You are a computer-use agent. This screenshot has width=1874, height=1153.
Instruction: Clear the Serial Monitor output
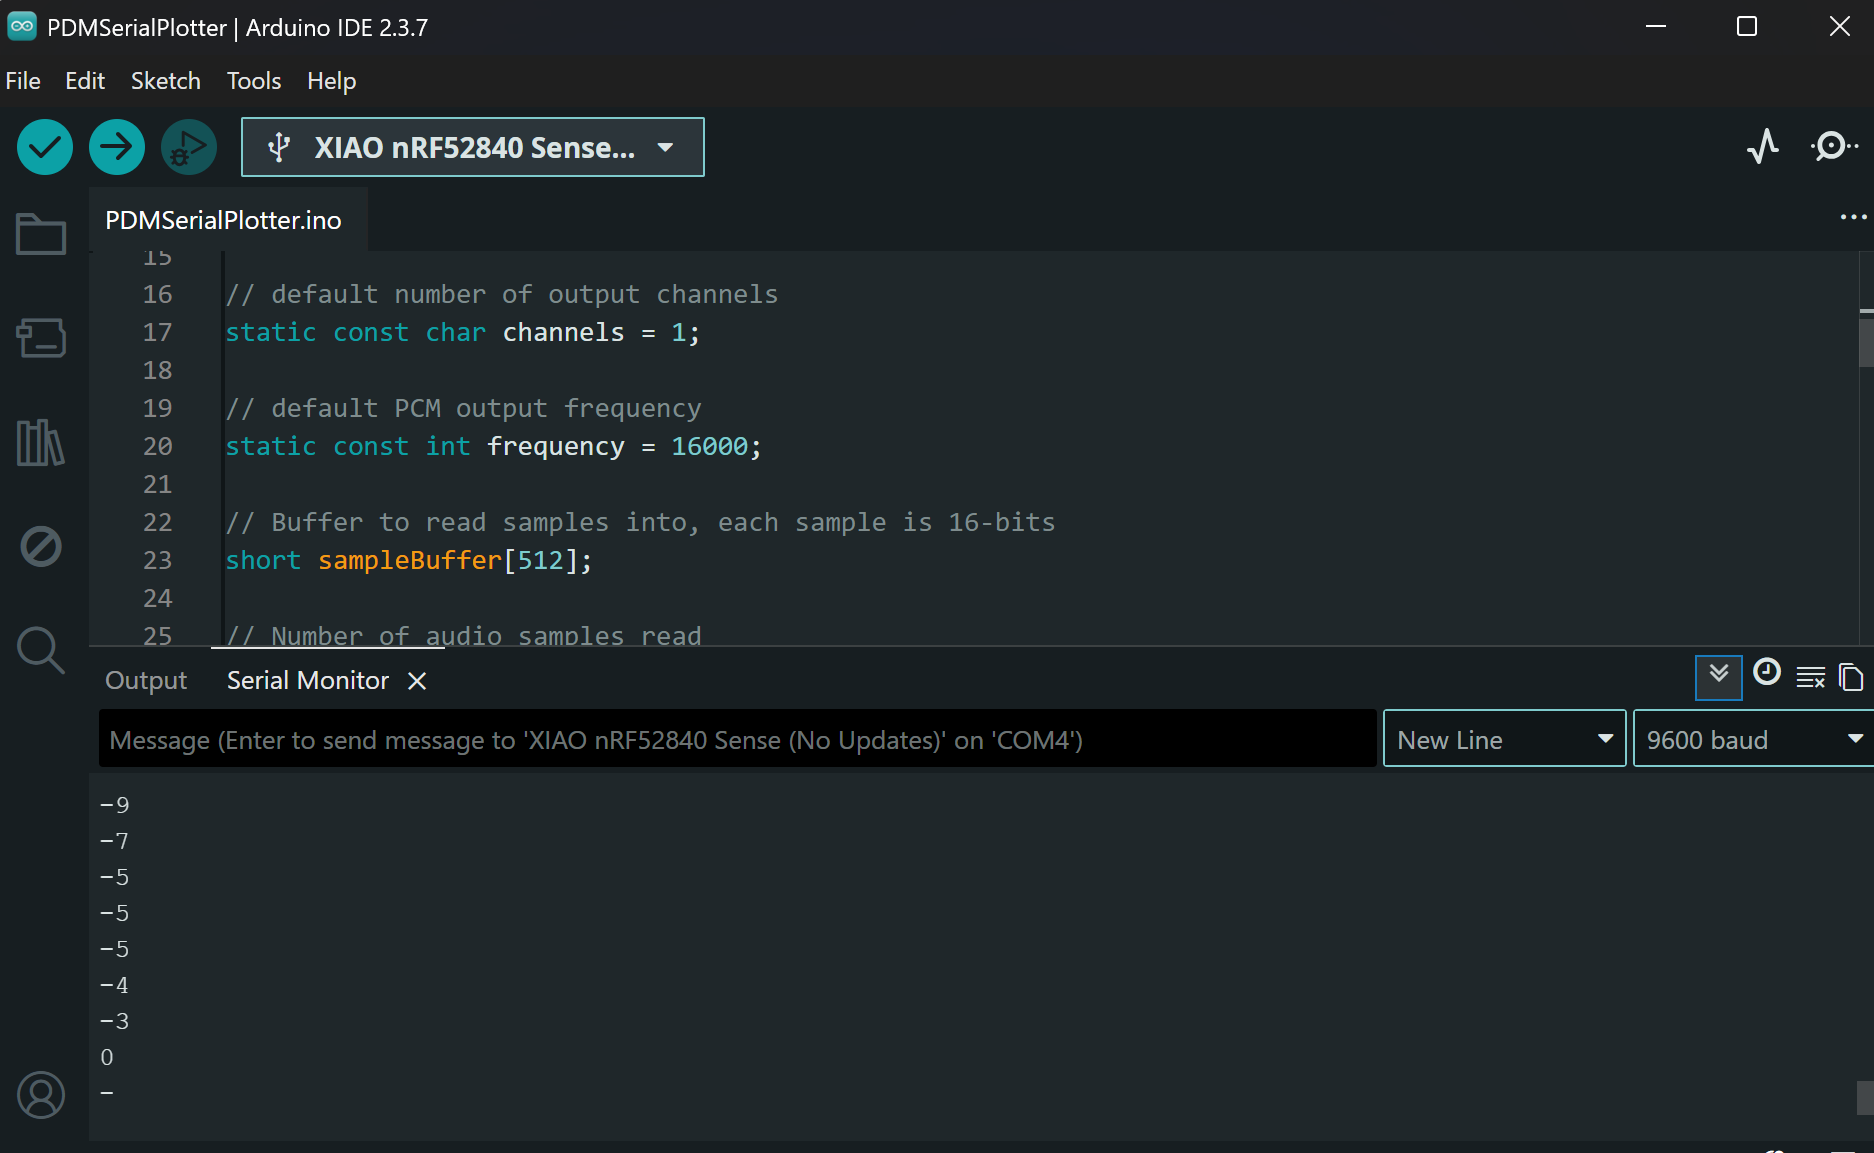pos(1811,678)
